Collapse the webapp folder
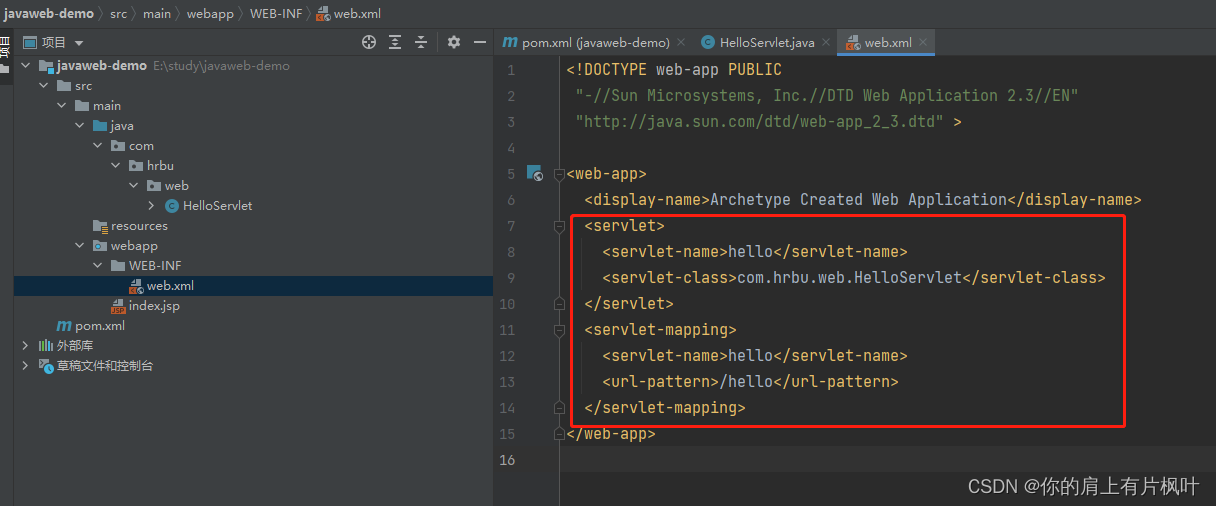The width and height of the screenshot is (1216, 506). (x=80, y=246)
